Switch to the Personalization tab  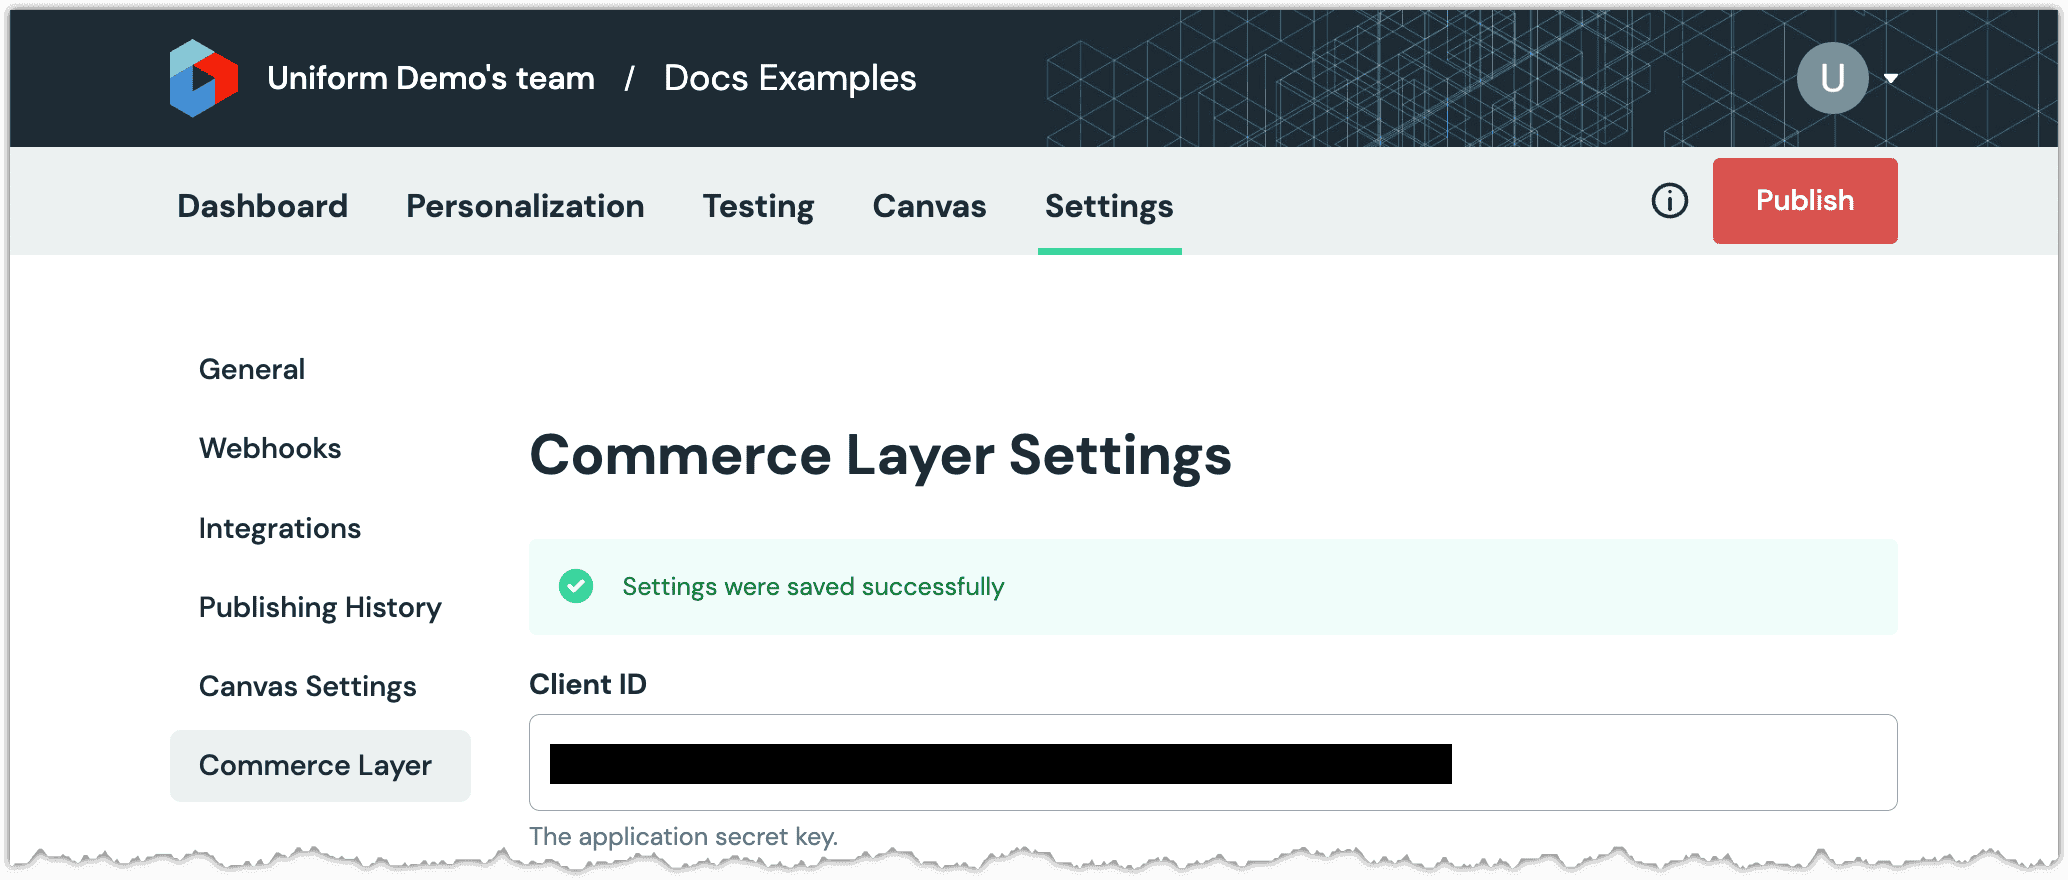click(525, 206)
